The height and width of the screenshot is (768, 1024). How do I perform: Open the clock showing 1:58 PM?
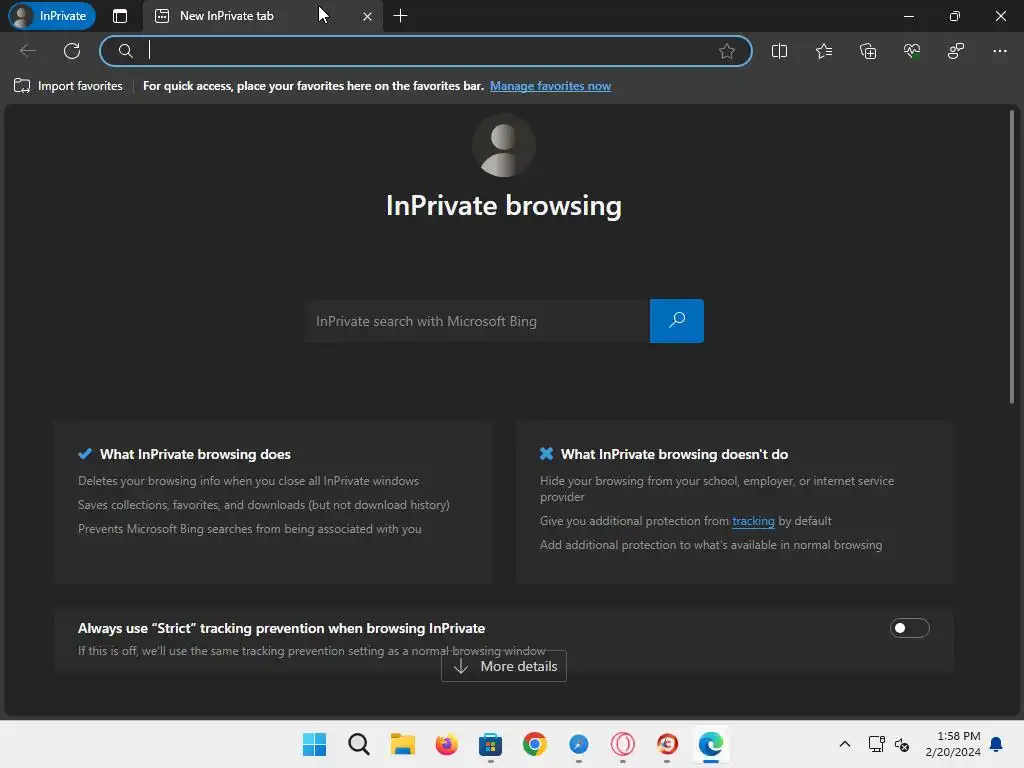click(x=952, y=744)
